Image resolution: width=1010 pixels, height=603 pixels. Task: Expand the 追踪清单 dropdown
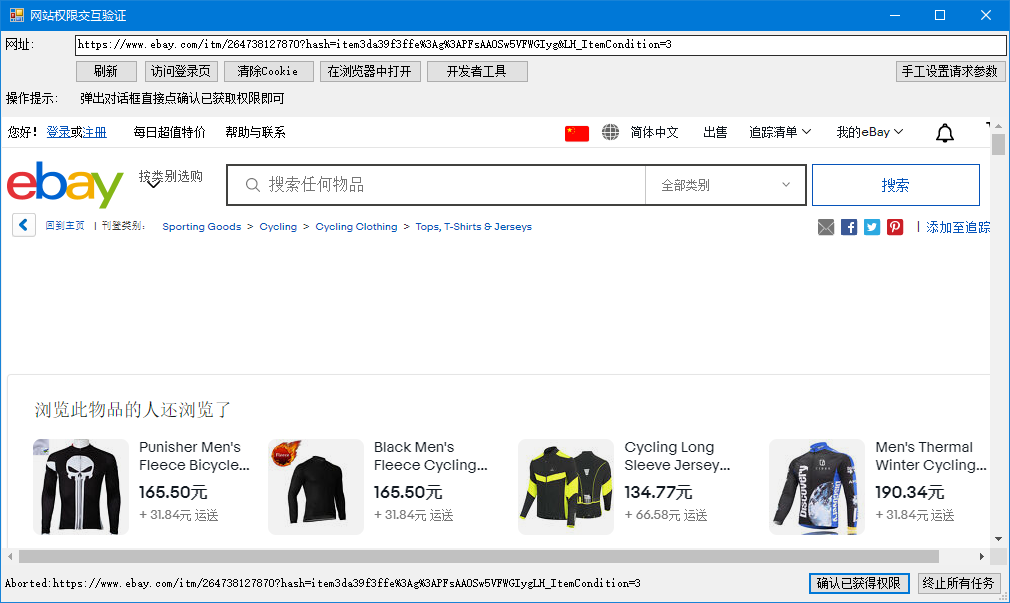click(x=780, y=132)
